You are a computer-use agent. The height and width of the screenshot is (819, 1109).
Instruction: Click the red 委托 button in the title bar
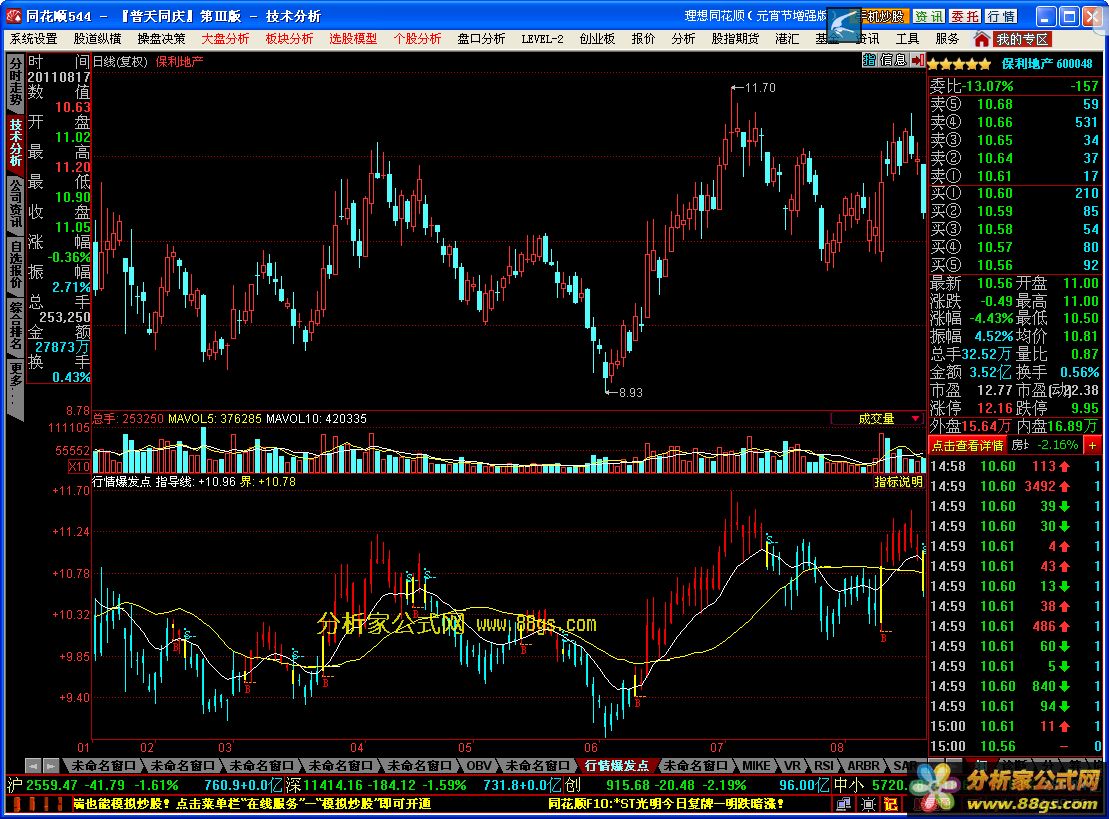[x=965, y=16]
